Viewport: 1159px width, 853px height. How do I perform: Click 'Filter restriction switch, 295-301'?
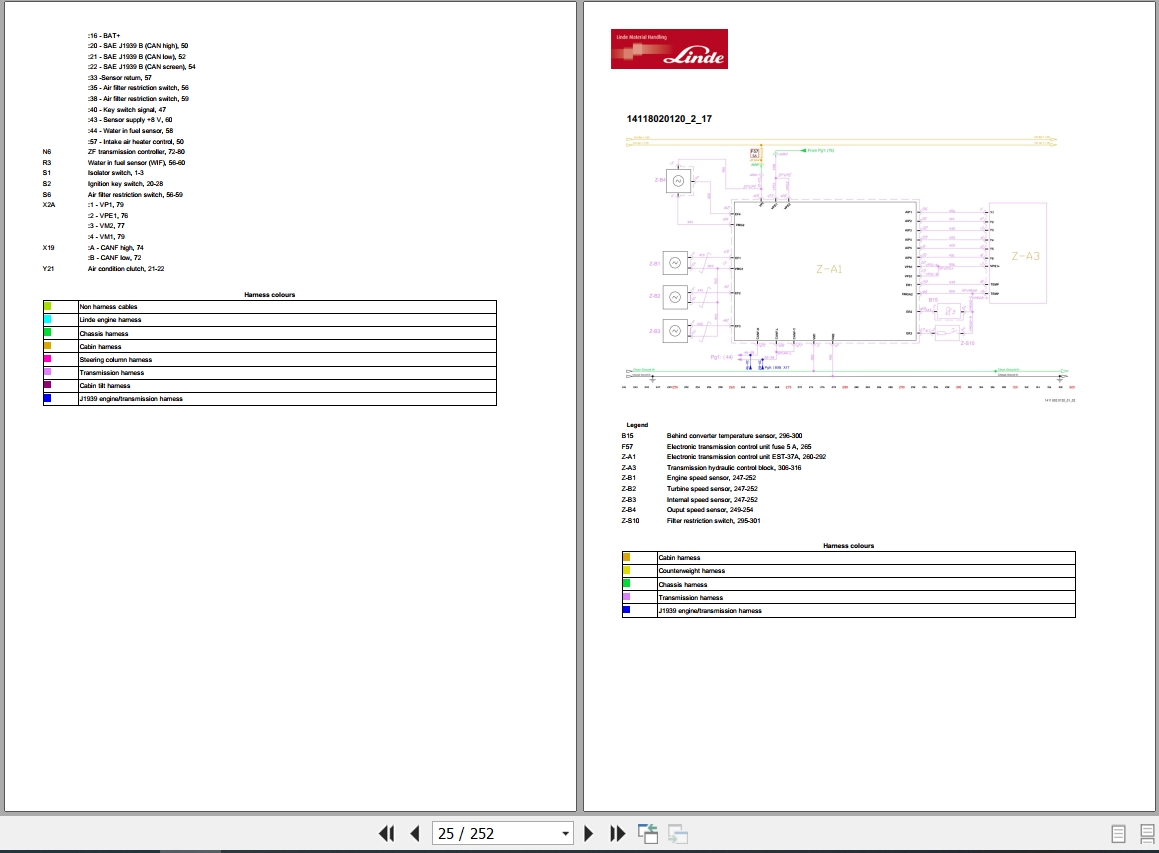[x=713, y=521]
